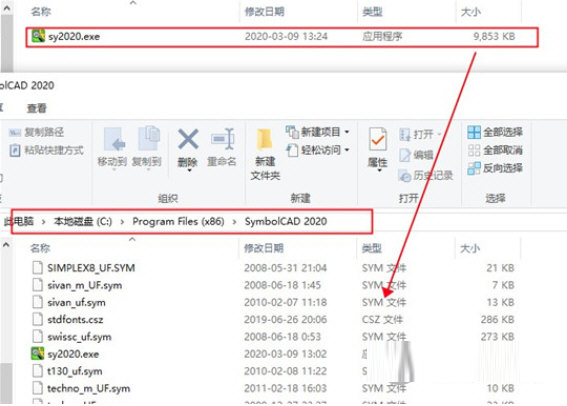567x406 pixels.
Task: Click the 286 KB size cell
Action: 497,320
